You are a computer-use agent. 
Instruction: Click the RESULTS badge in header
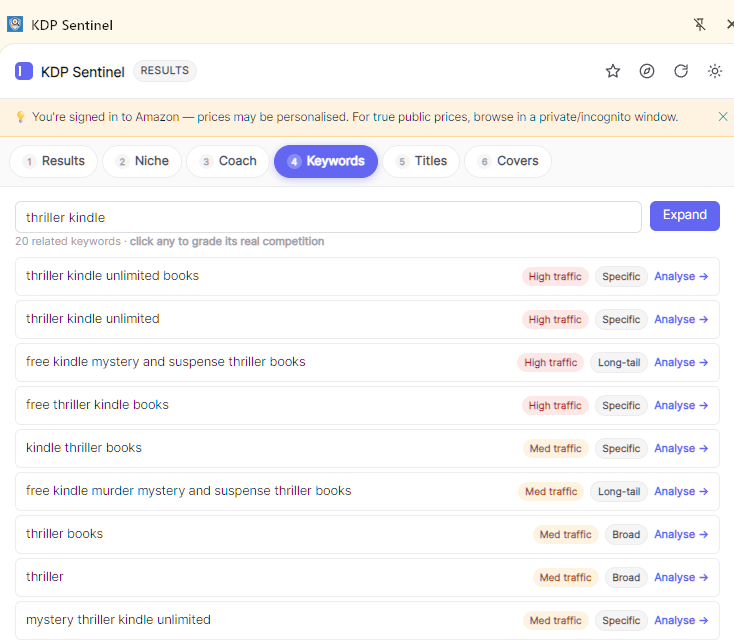[x=165, y=71]
